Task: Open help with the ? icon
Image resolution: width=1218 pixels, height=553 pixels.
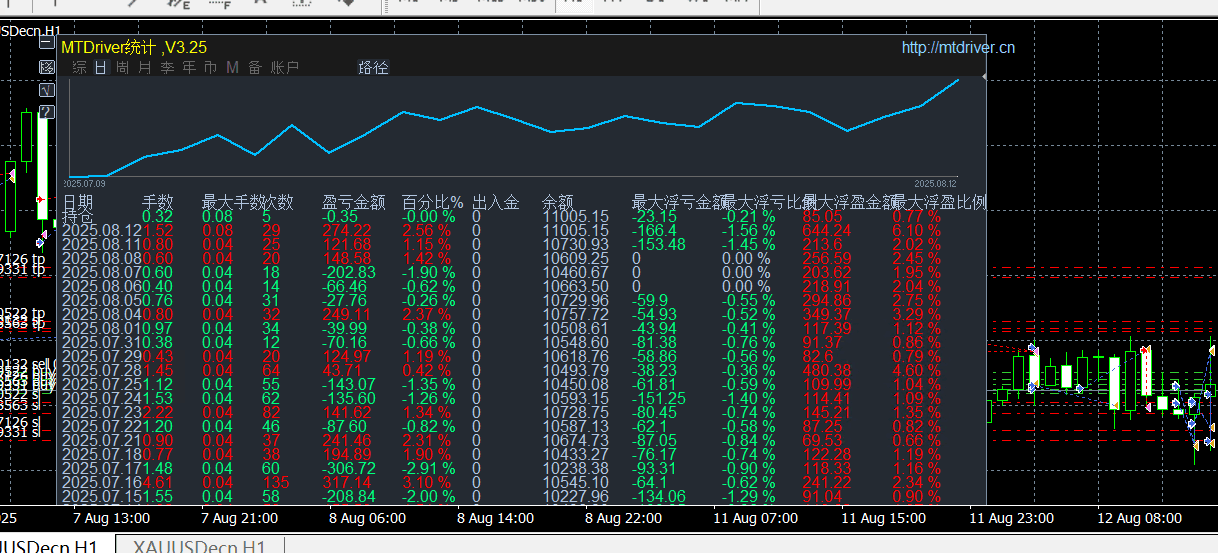Action: (46, 111)
